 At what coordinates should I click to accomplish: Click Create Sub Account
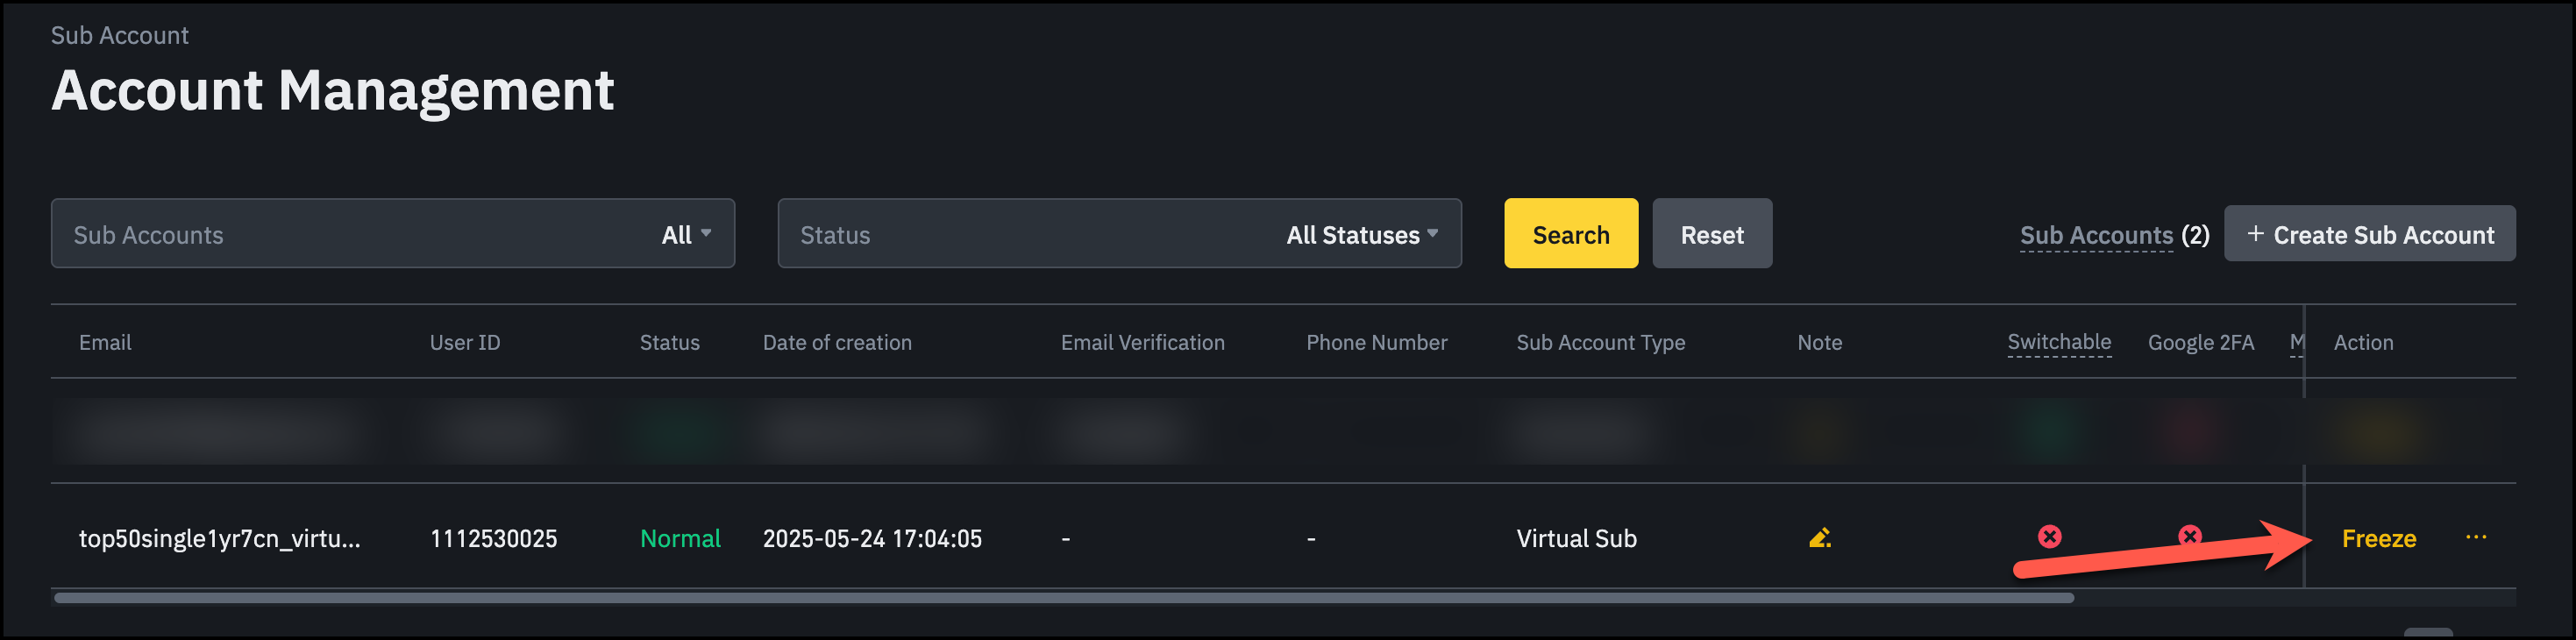coord(2369,234)
